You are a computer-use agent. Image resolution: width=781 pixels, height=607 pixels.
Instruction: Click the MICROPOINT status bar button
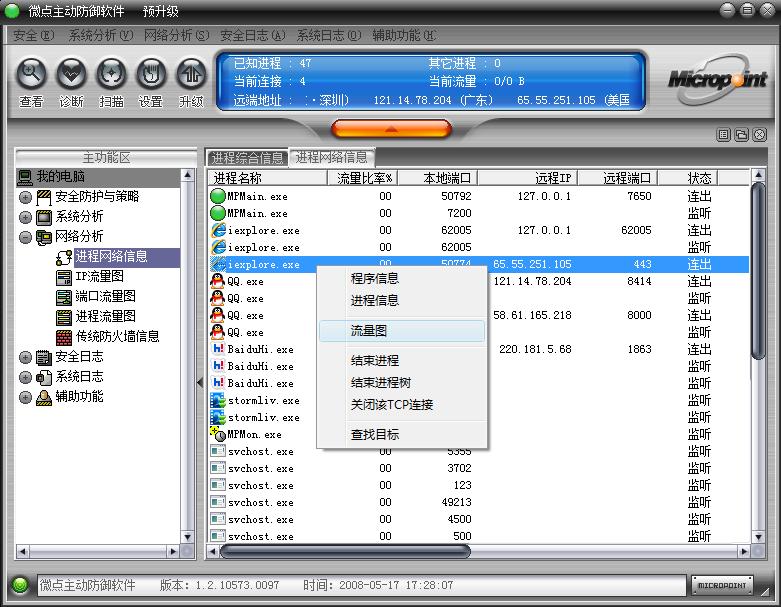pyautogui.click(x=722, y=585)
